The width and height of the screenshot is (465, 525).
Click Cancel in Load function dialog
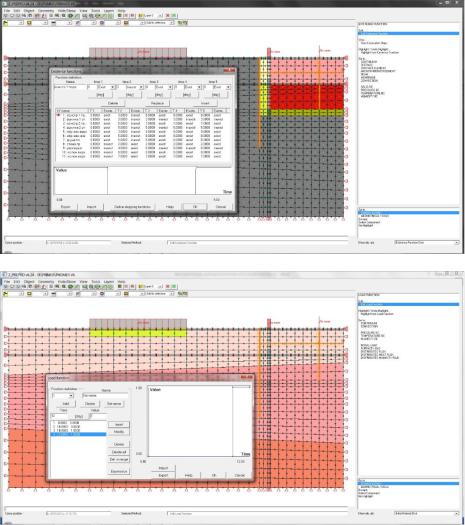[239, 475]
